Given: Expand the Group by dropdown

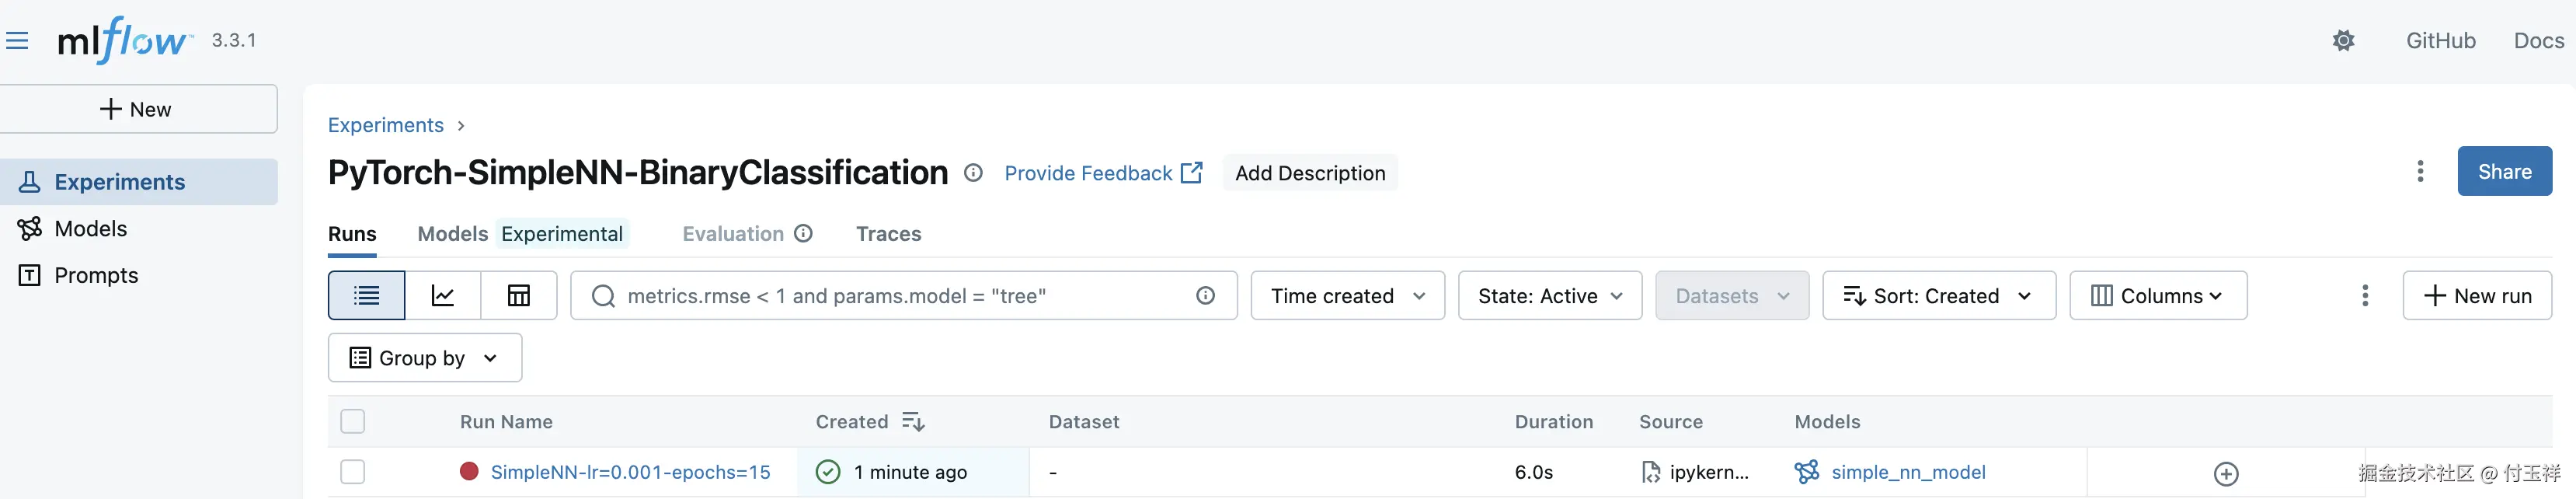Looking at the screenshot, I should click(x=424, y=358).
